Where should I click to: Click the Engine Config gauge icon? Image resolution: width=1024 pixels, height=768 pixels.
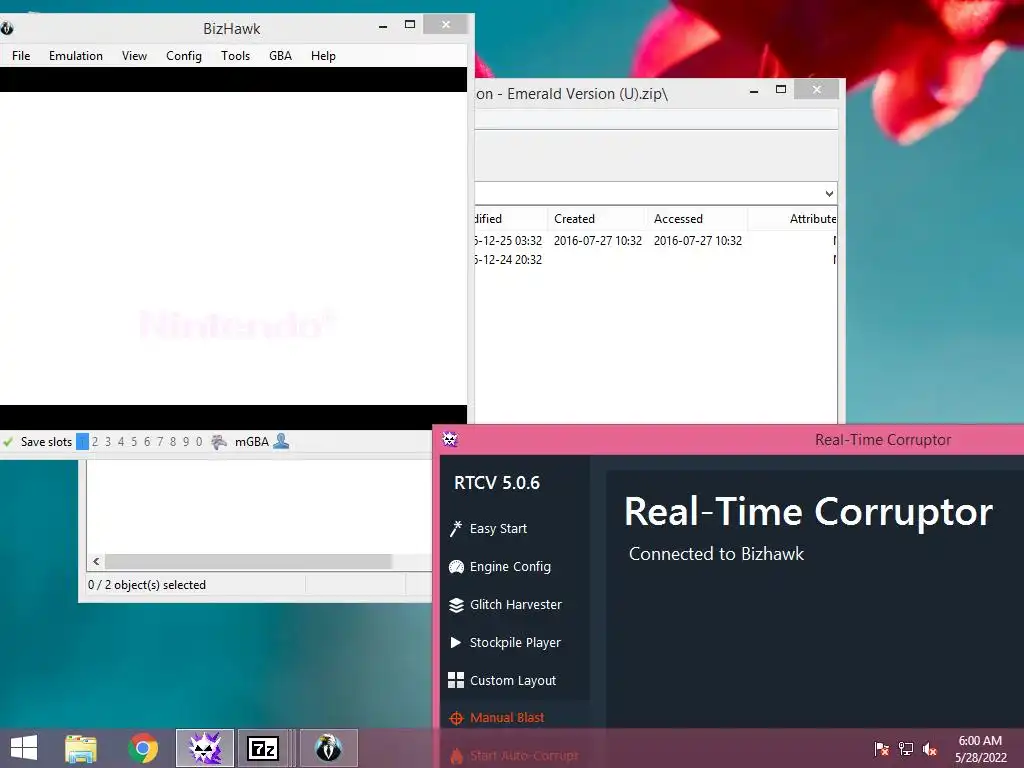(456, 567)
